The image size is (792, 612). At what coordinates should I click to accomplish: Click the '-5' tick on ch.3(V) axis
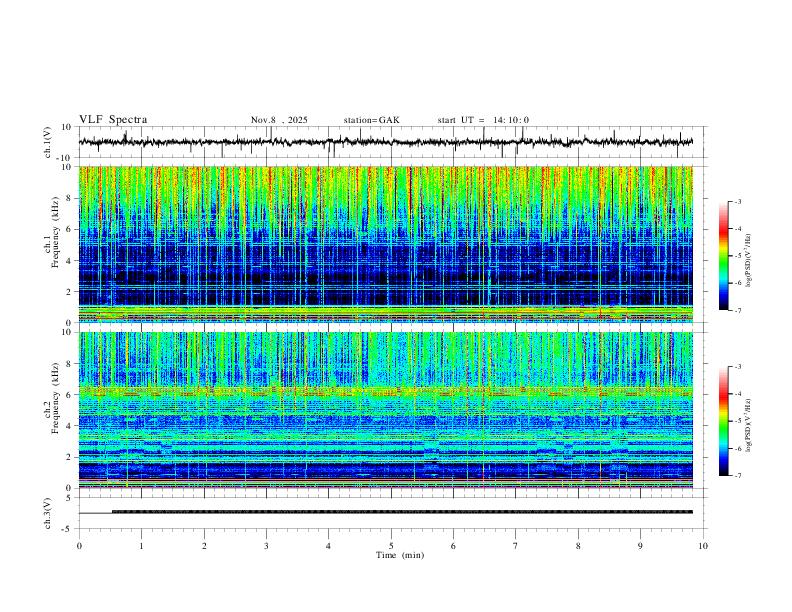point(68,529)
